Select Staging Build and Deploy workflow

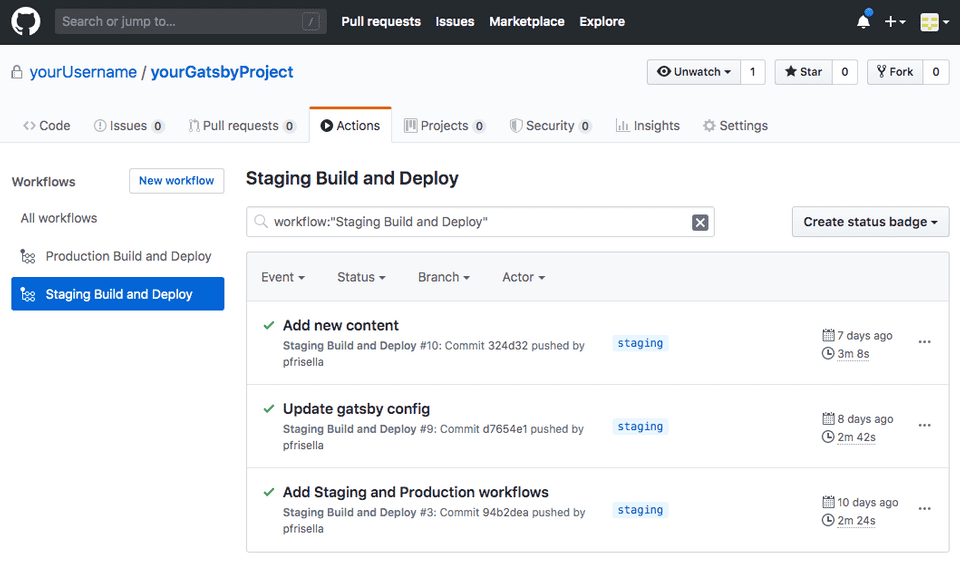pyautogui.click(x=118, y=294)
